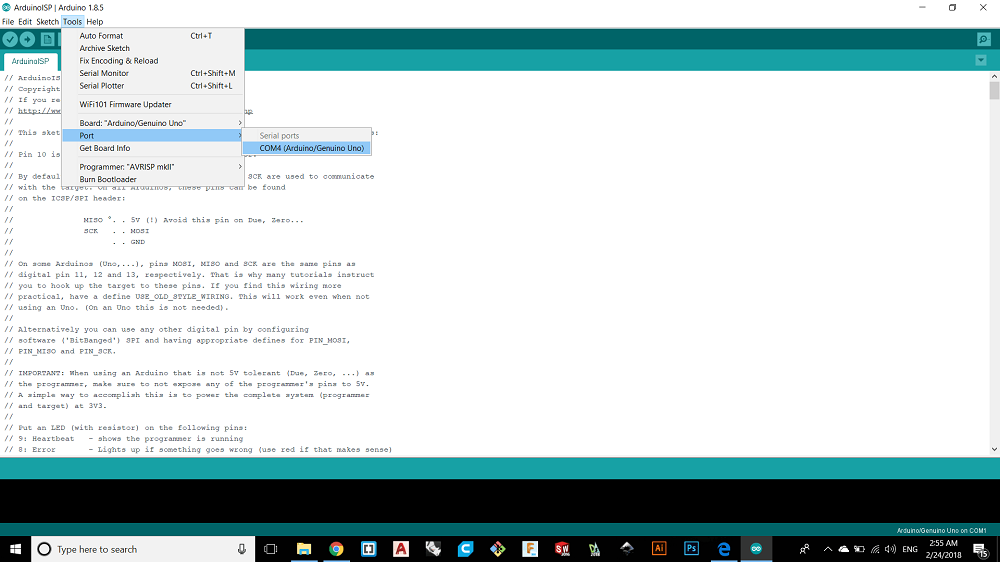The image size is (1000, 562).
Task: Expand the Programmer AVRISP mkII submenu
Action: point(152,166)
